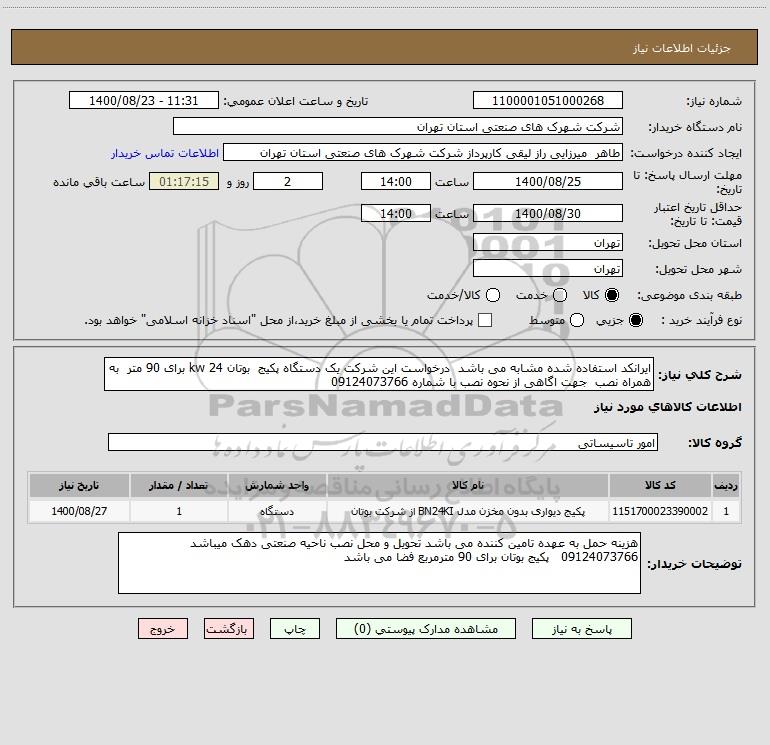The width and height of the screenshot is (770, 745).
Task: Click the product name cell BN24KI
Action: (468, 511)
